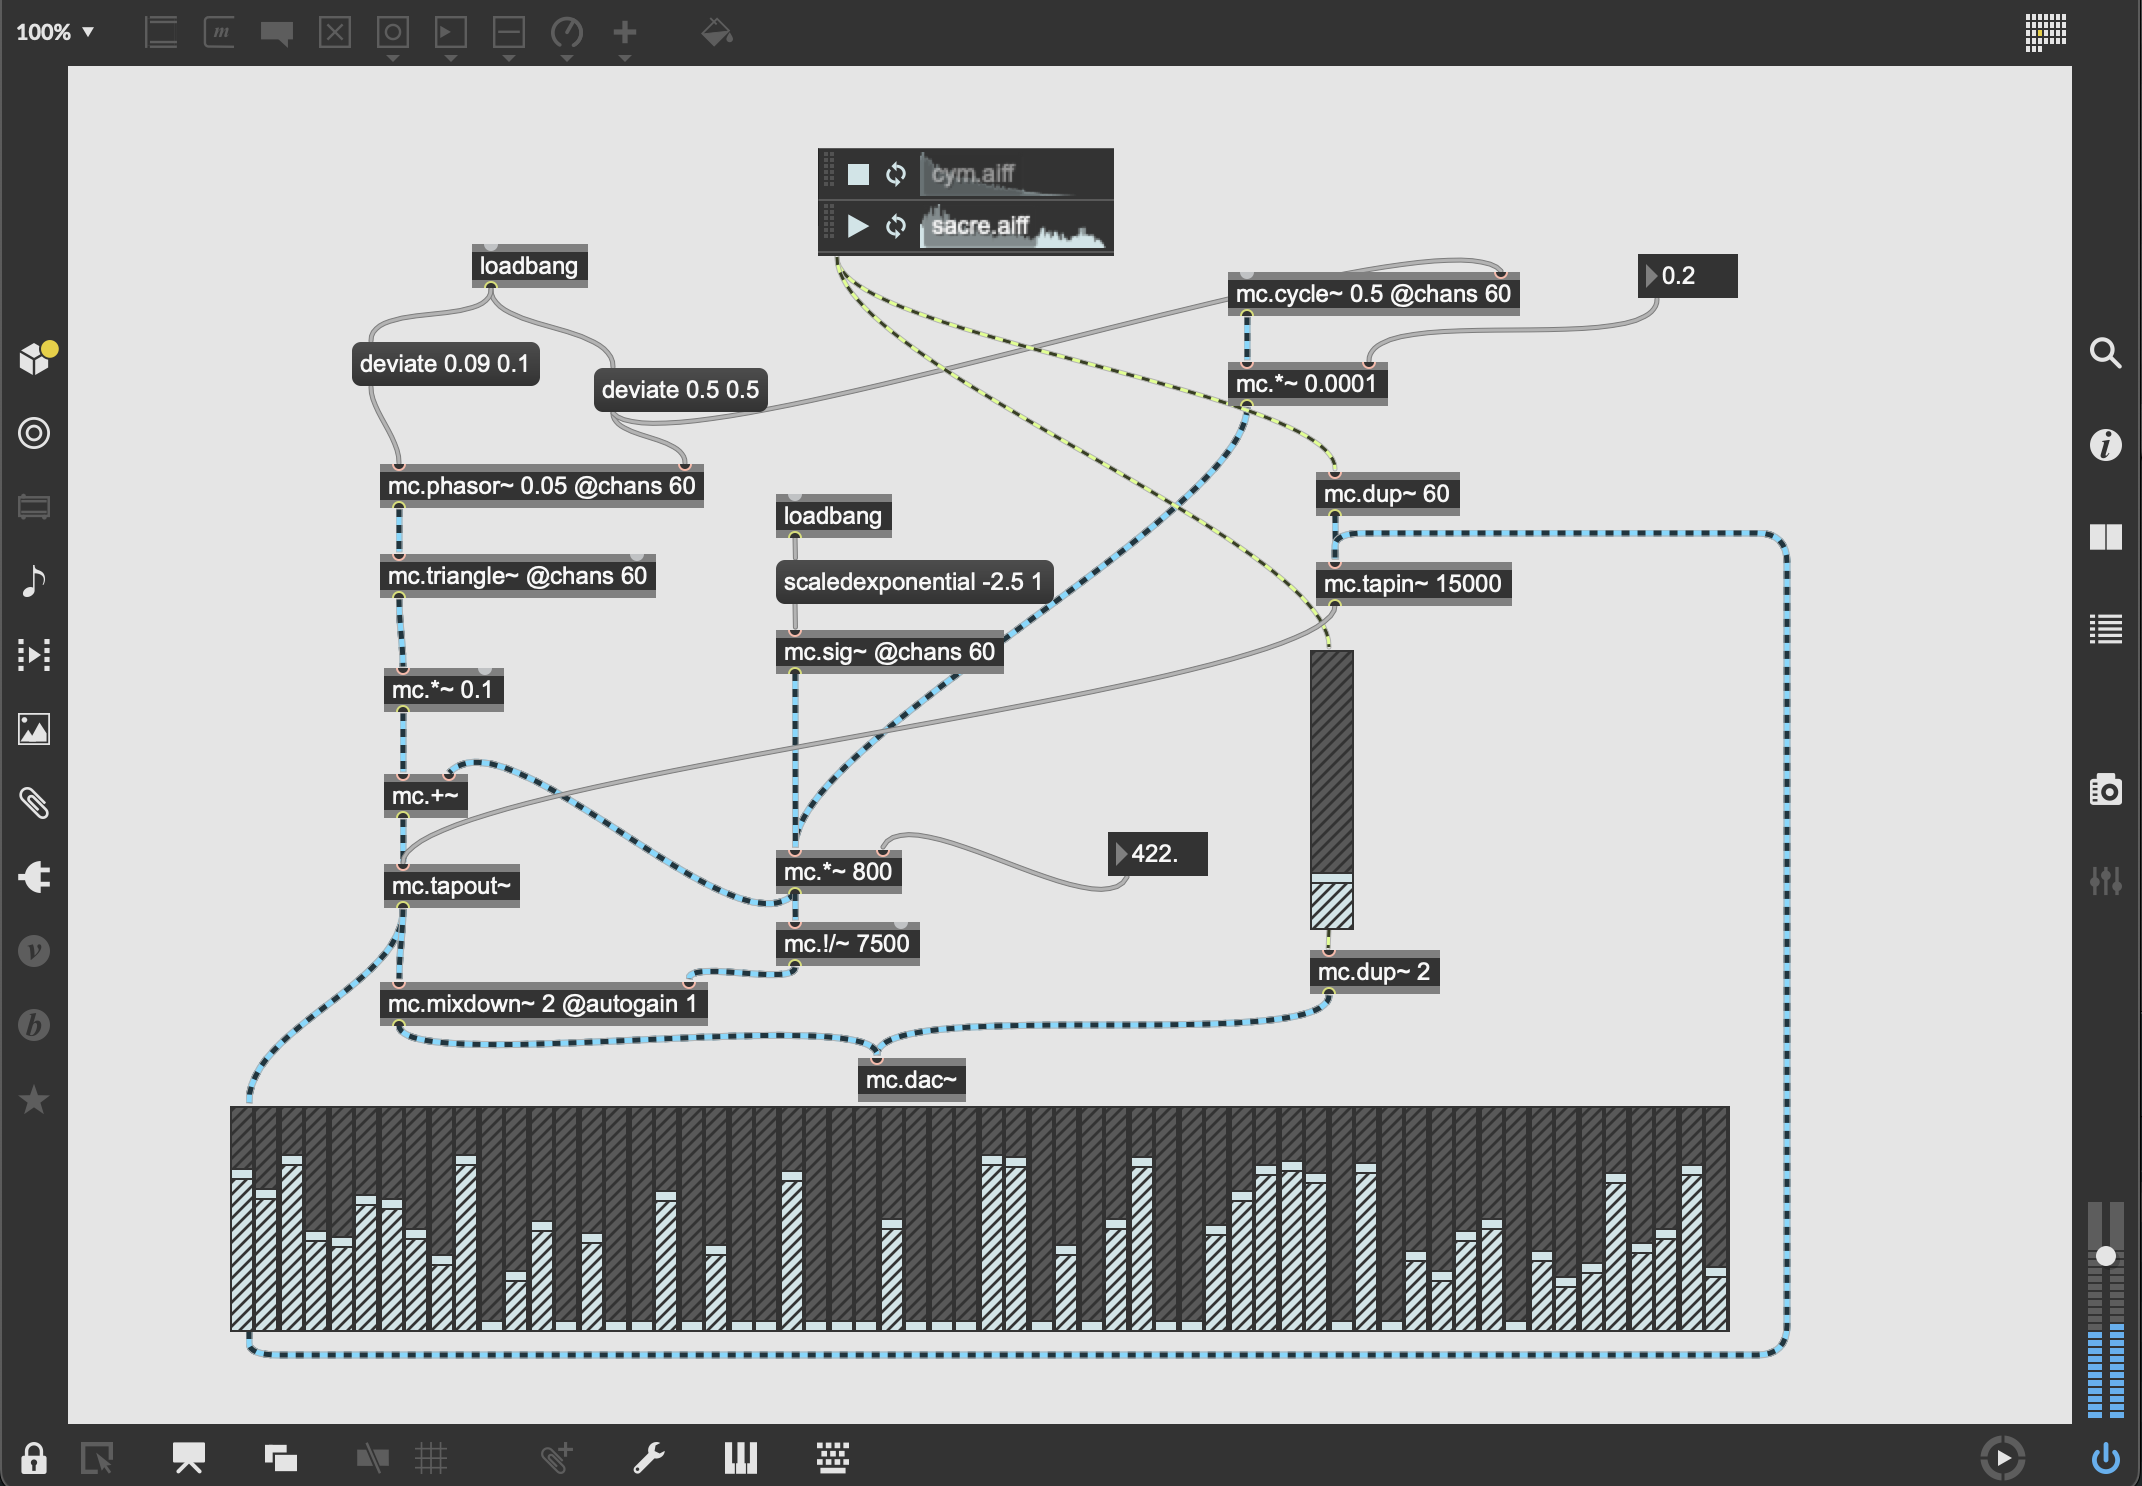Open the reference book in right sidebar
The width and height of the screenshot is (2142, 1486).
tap(2106, 537)
